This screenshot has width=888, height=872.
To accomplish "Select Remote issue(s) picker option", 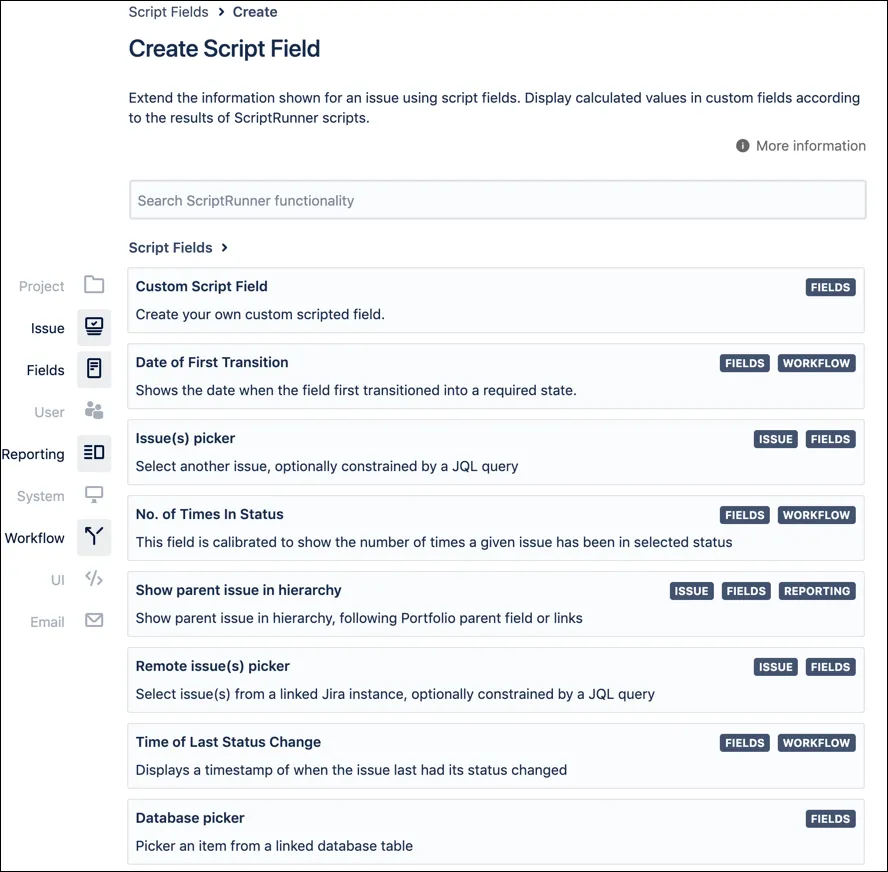I will point(496,679).
